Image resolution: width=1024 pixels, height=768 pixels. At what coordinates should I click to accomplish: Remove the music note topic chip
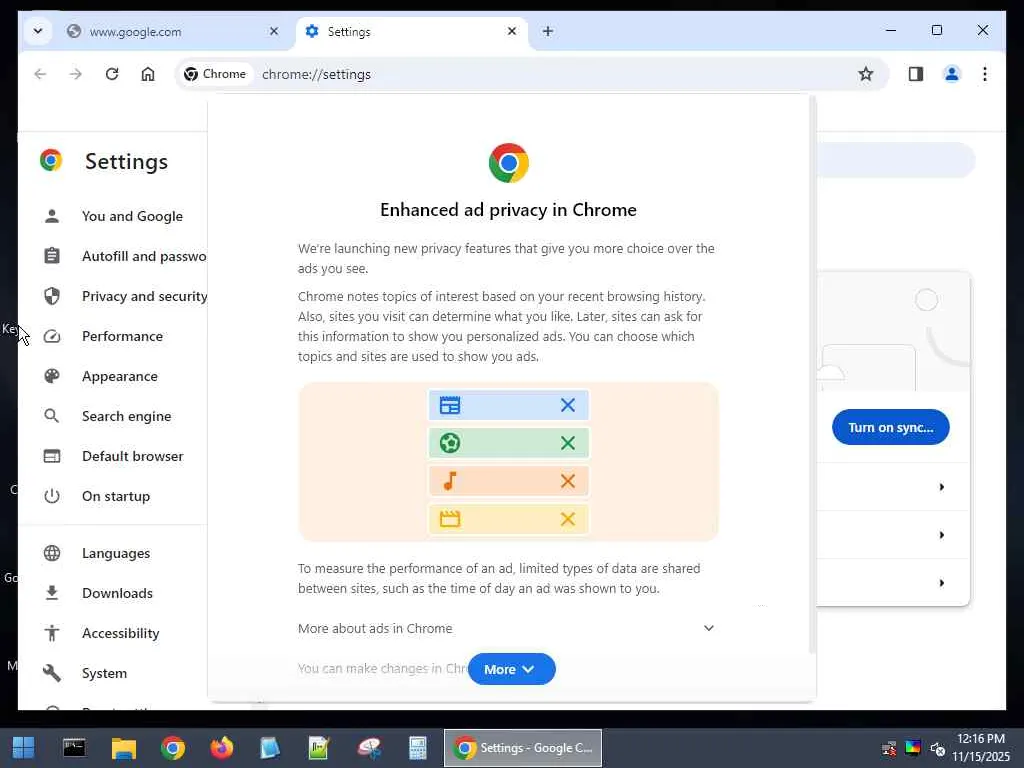click(568, 481)
